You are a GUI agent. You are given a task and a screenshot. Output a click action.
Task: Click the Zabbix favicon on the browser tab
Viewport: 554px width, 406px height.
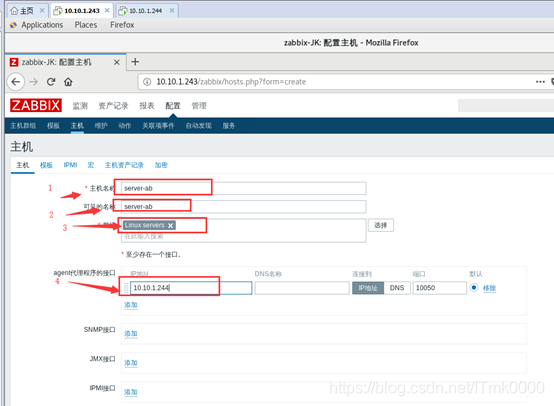(14, 62)
